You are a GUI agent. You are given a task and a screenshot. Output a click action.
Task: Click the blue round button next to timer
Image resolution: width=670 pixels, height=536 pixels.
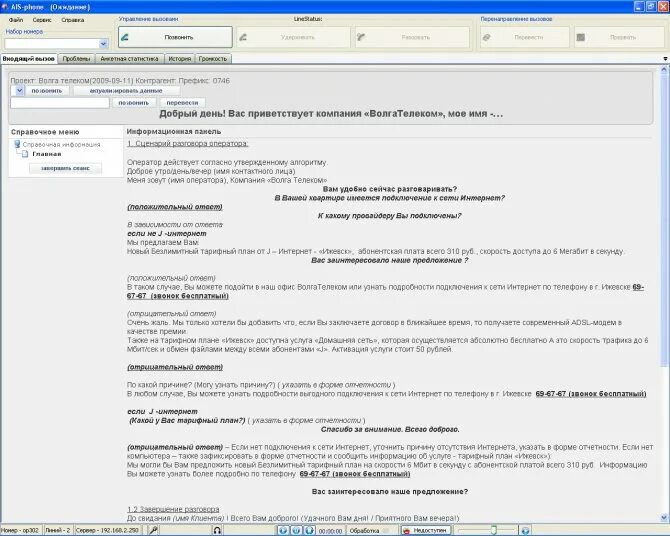click(309, 530)
